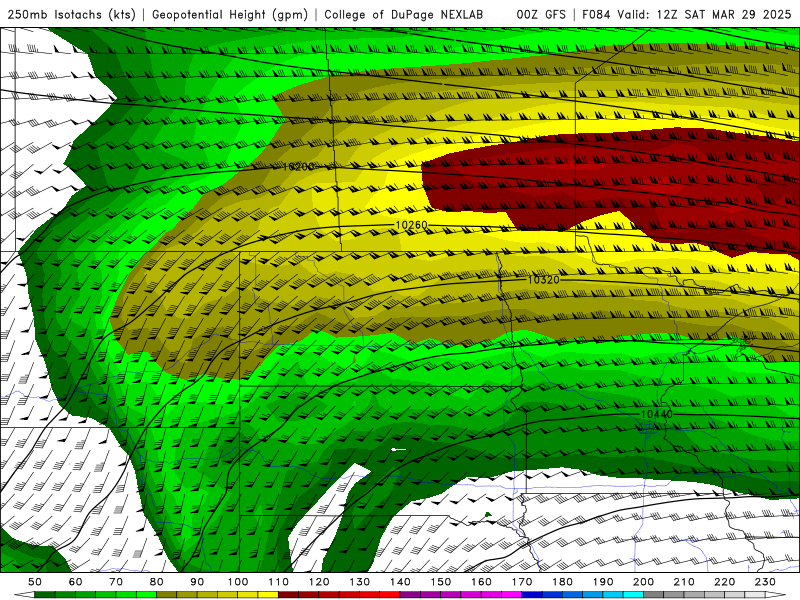This screenshot has width=800, height=600.
Task: Pick the dark grey colorbar segment starting at 200
Action: (x=654, y=595)
